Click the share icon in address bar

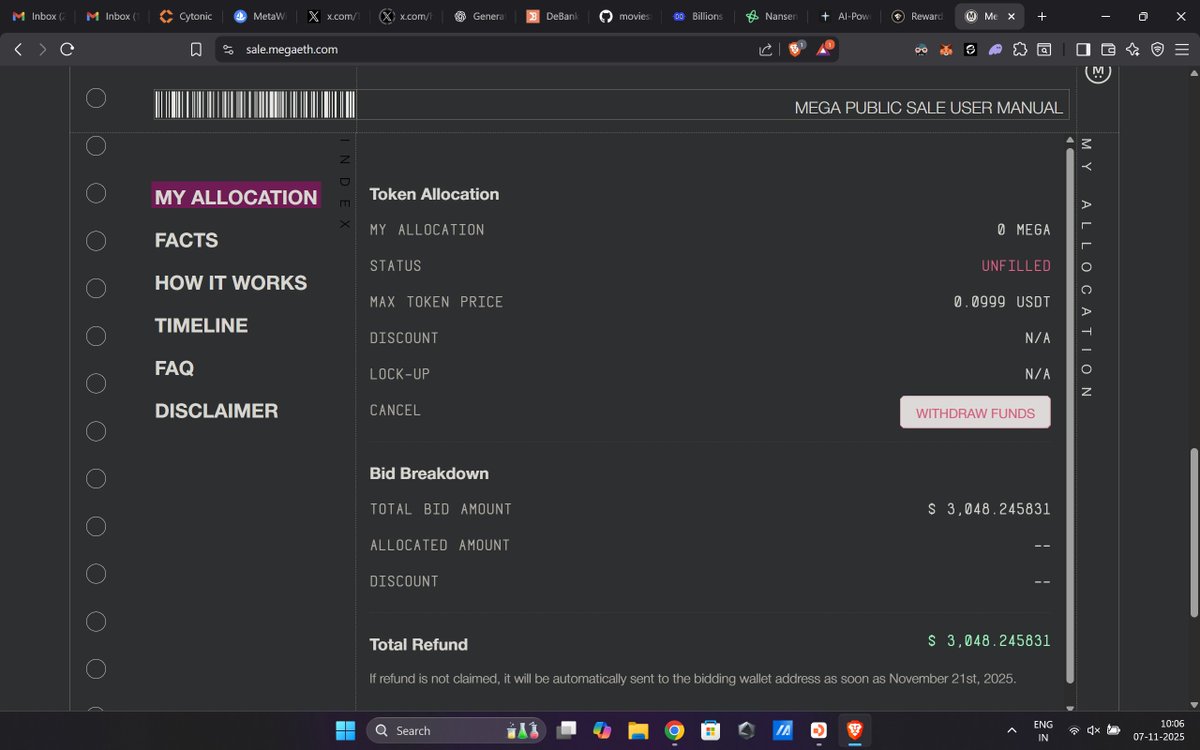pyautogui.click(x=765, y=49)
